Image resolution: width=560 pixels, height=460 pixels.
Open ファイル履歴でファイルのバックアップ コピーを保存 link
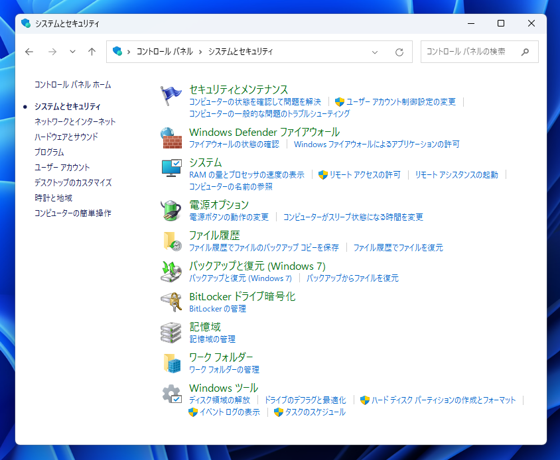pos(264,248)
